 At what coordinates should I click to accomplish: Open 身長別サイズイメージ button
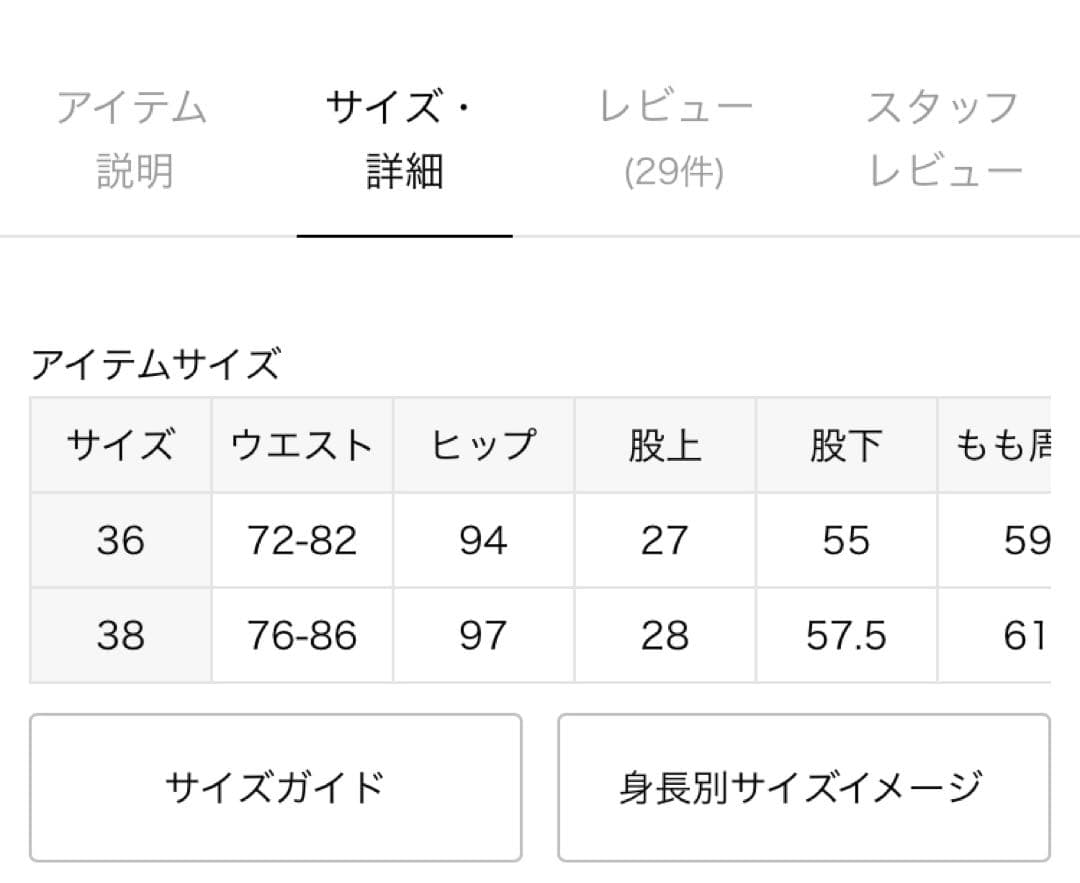click(x=803, y=788)
